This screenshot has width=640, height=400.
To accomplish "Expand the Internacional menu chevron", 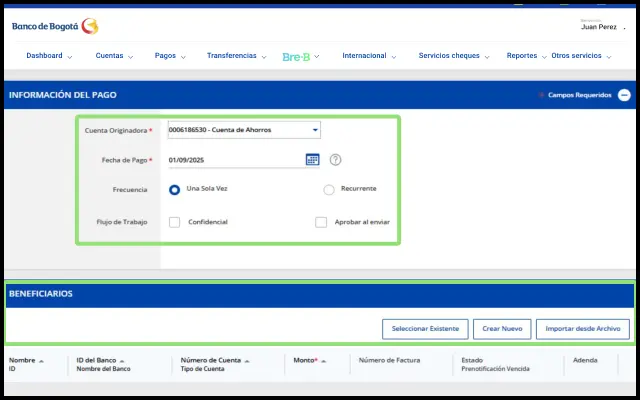I will click(394, 57).
